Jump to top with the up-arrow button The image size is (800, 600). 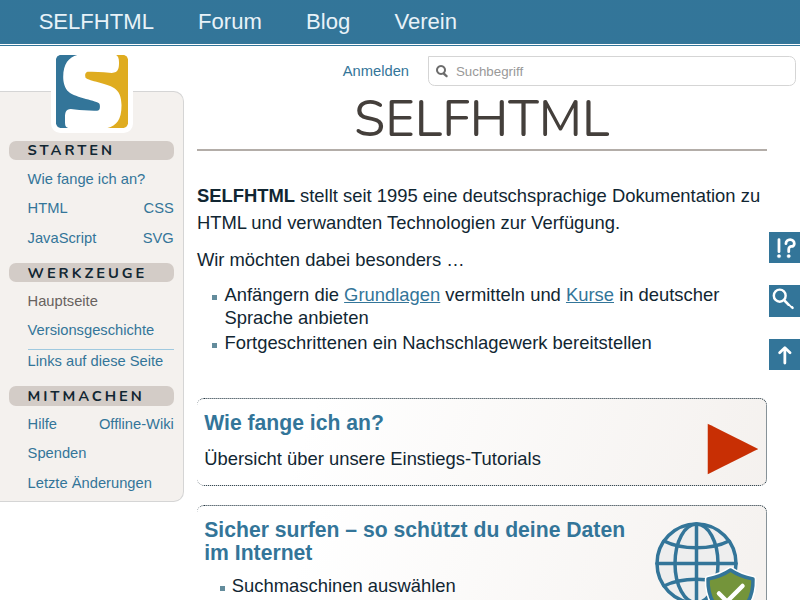(784, 355)
